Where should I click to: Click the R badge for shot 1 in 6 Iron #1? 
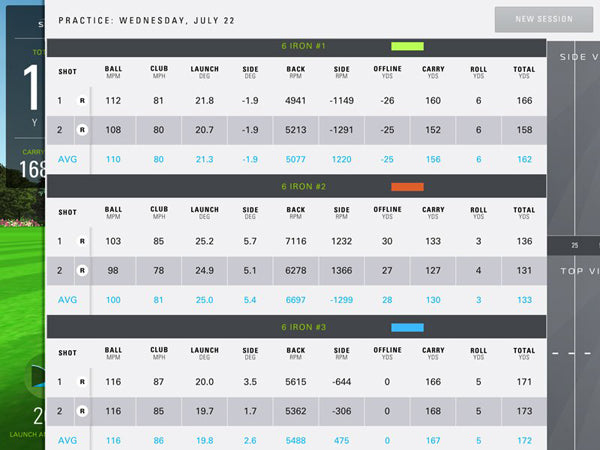[82, 101]
